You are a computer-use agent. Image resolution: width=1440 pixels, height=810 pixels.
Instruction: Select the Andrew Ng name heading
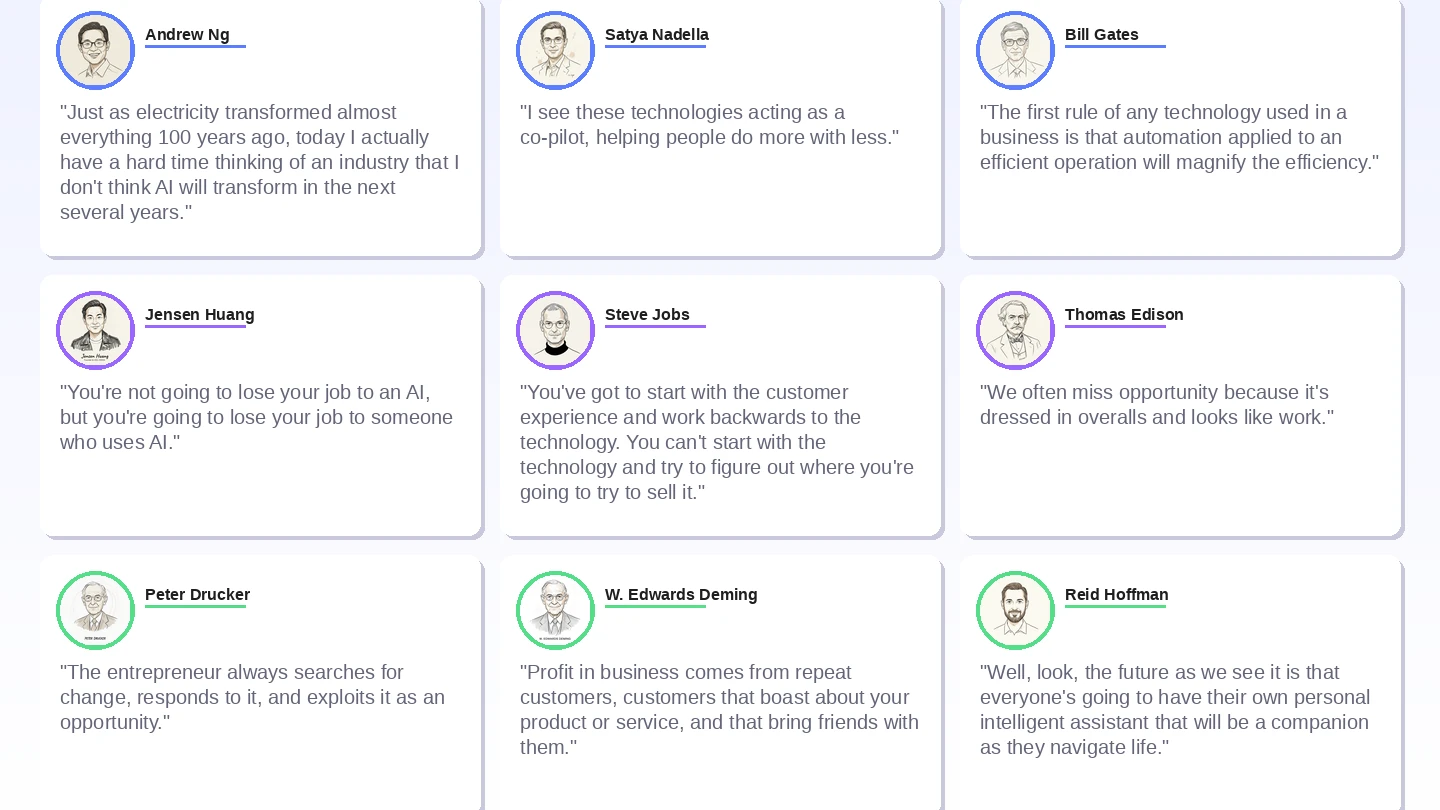click(x=187, y=35)
